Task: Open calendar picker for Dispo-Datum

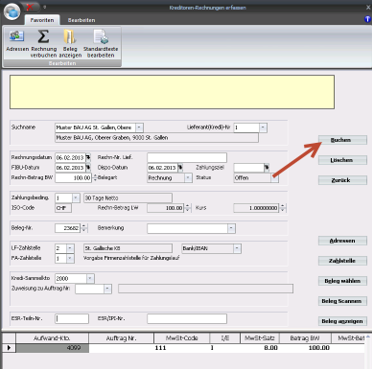Action: [180, 167]
